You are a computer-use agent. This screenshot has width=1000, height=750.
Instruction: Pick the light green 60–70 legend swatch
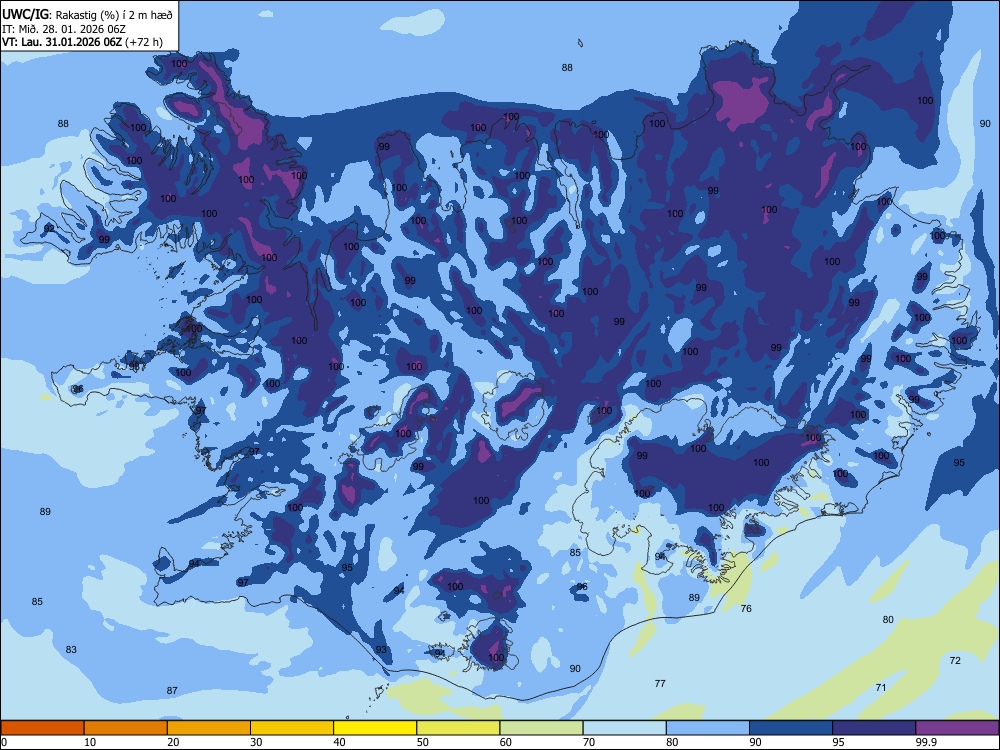point(541,728)
